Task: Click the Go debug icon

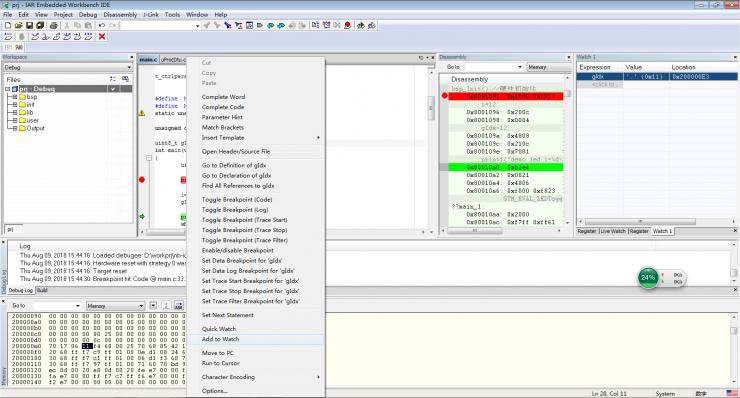Action: click(88, 36)
